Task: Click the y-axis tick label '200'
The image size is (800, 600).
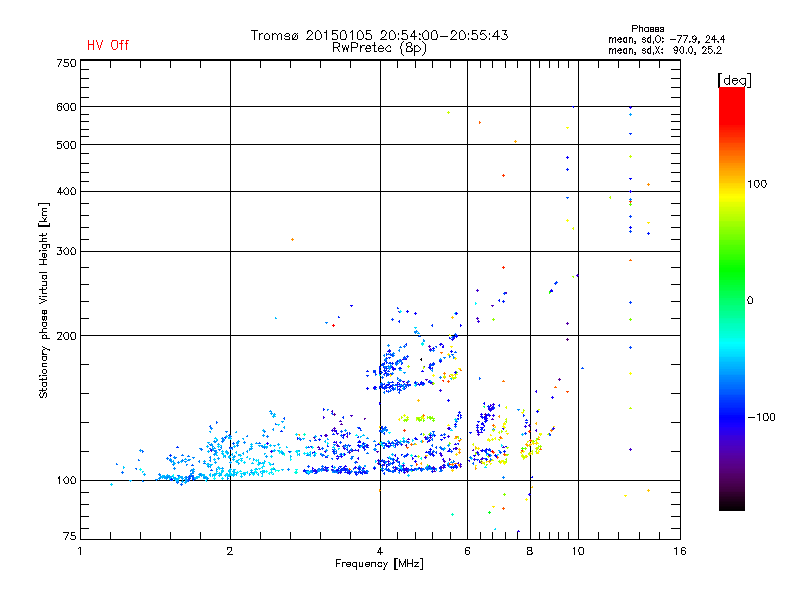Action: coord(66,336)
